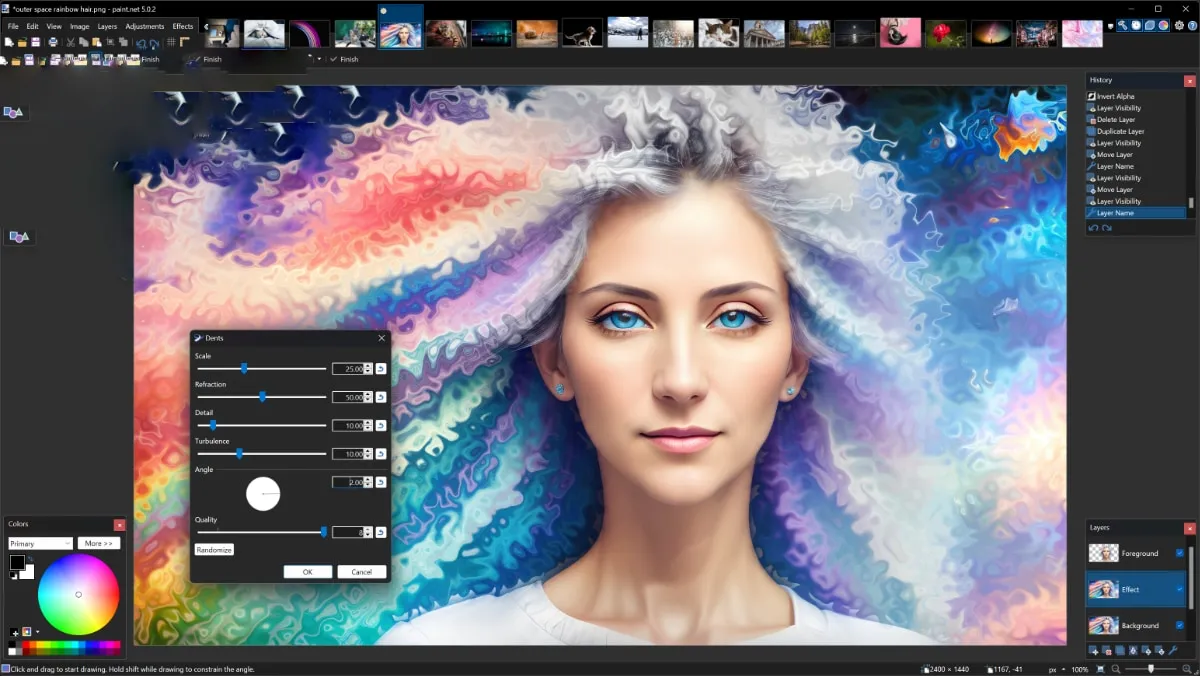Click the Delete Layer icon

pyautogui.click(x=1106, y=650)
